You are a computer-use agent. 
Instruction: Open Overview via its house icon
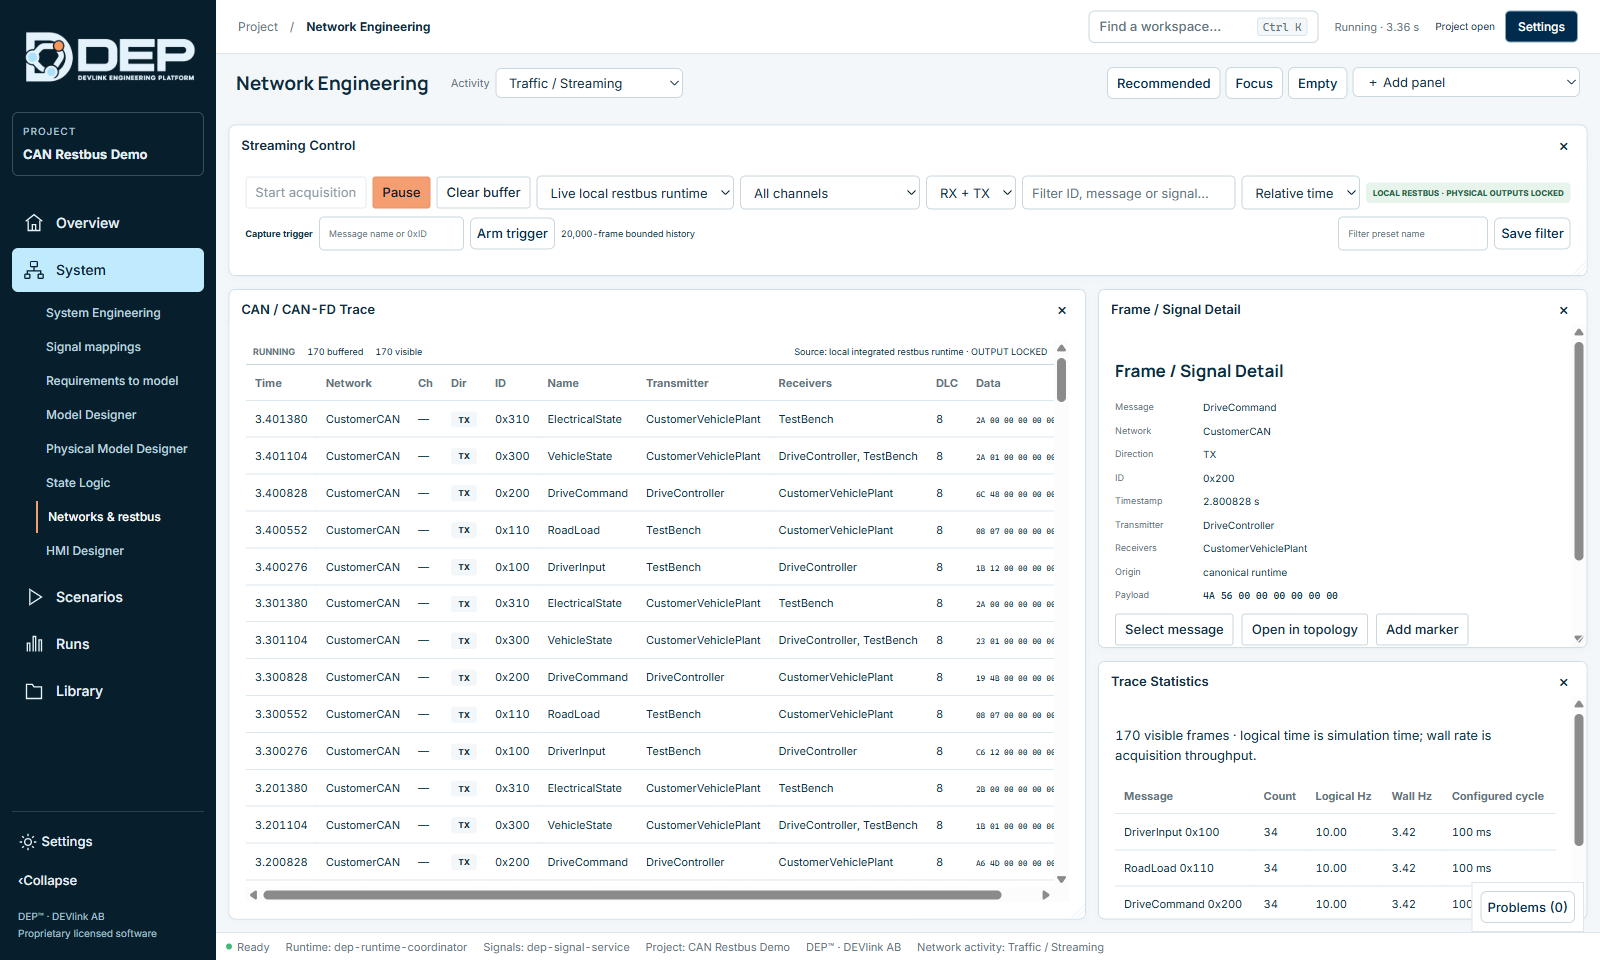(x=34, y=223)
